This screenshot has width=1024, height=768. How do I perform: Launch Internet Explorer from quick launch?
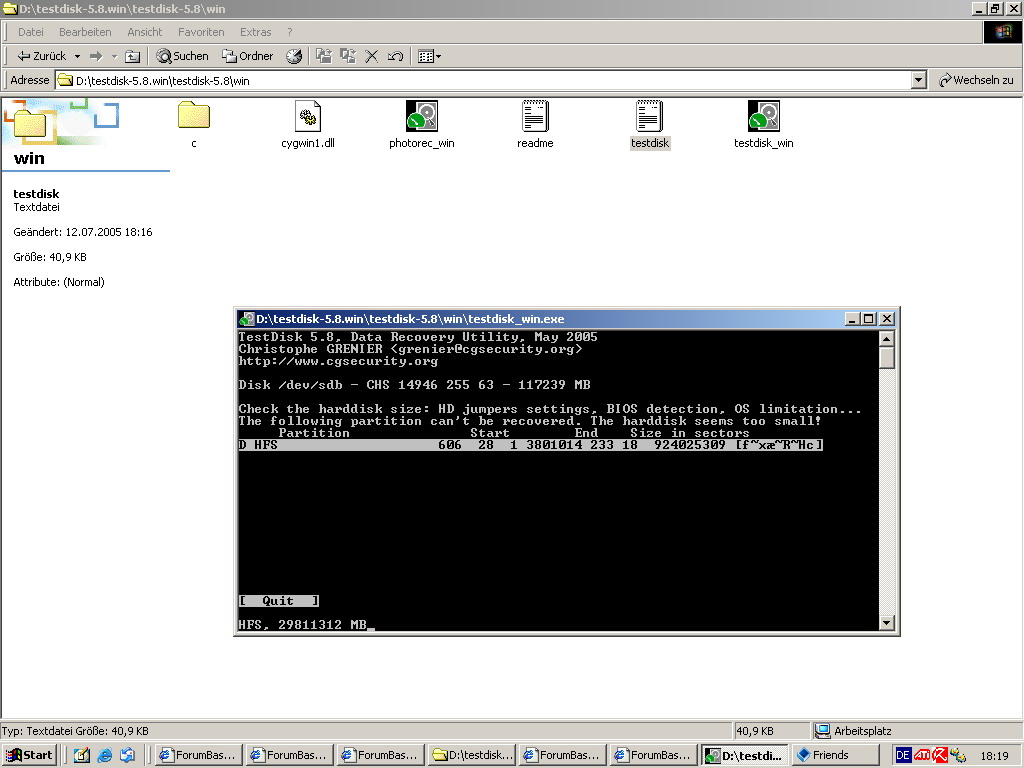pos(104,756)
